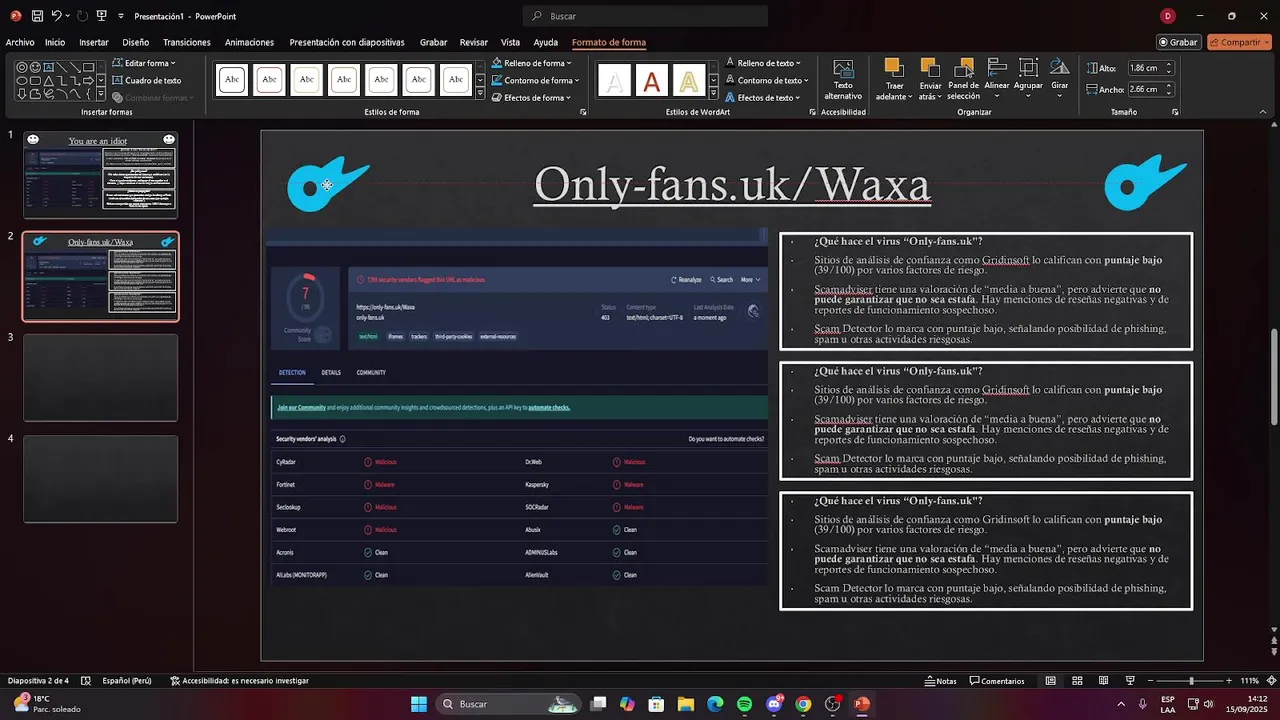Switch to the Insertar tab
The width and height of the screenshot is (1280, 720).
tap(94, 42)
